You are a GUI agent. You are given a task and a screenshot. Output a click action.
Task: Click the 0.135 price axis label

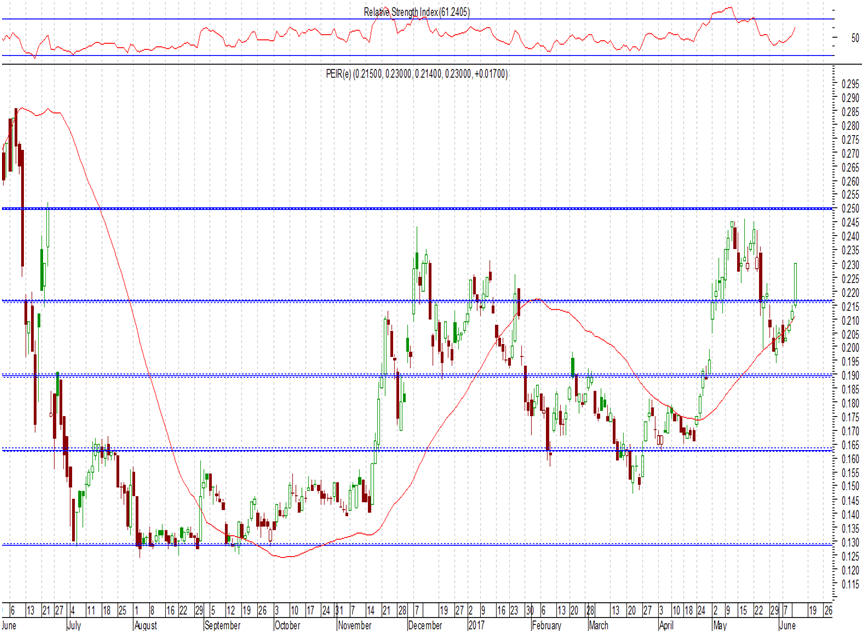coord(850,529)
